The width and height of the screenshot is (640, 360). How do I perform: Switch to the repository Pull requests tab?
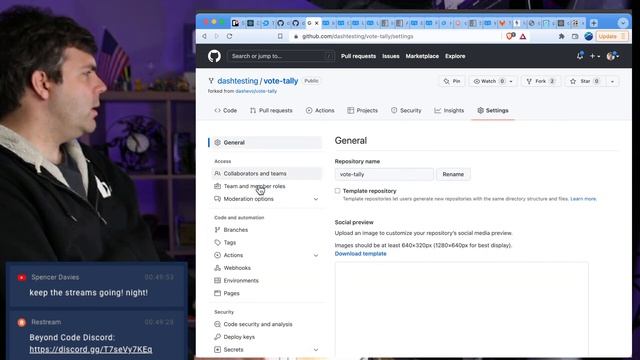click(271, 110)
